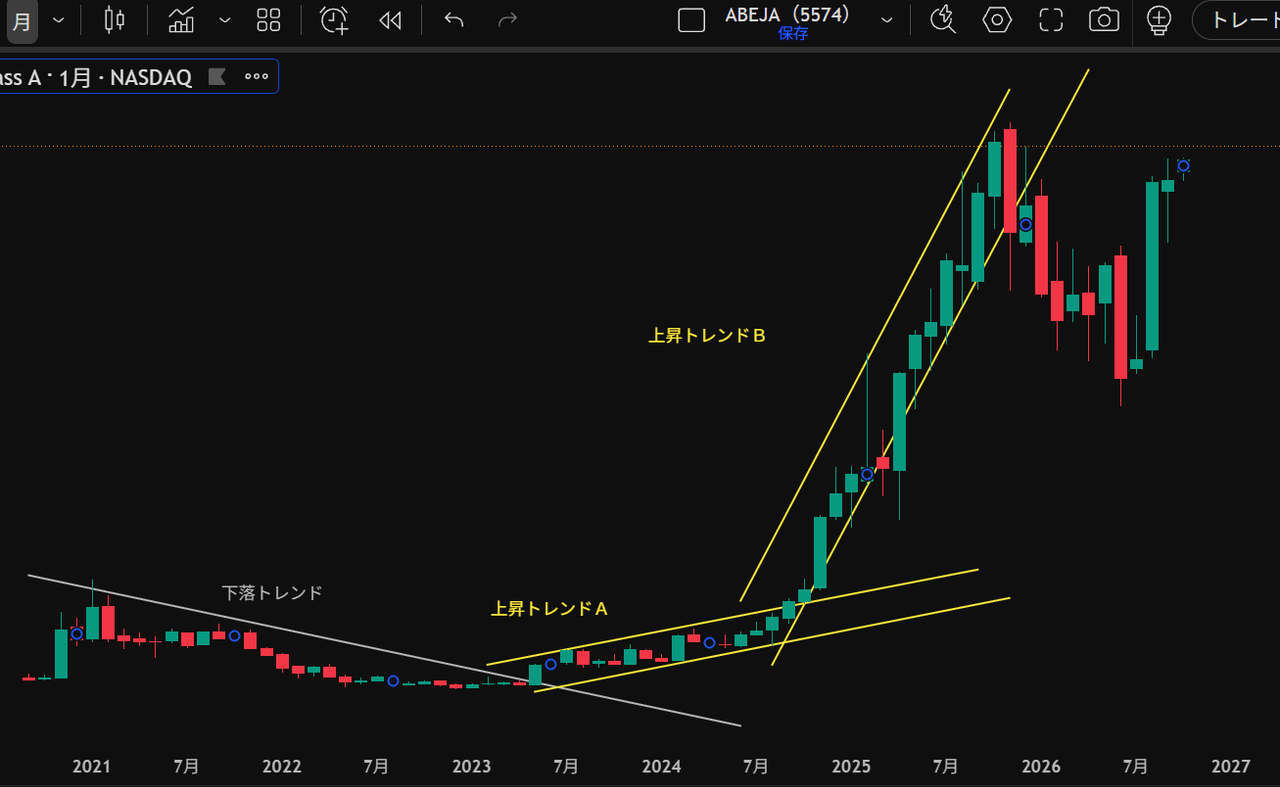Click the flag icon in the symbol legend
1280x787 pixels.
217,77
